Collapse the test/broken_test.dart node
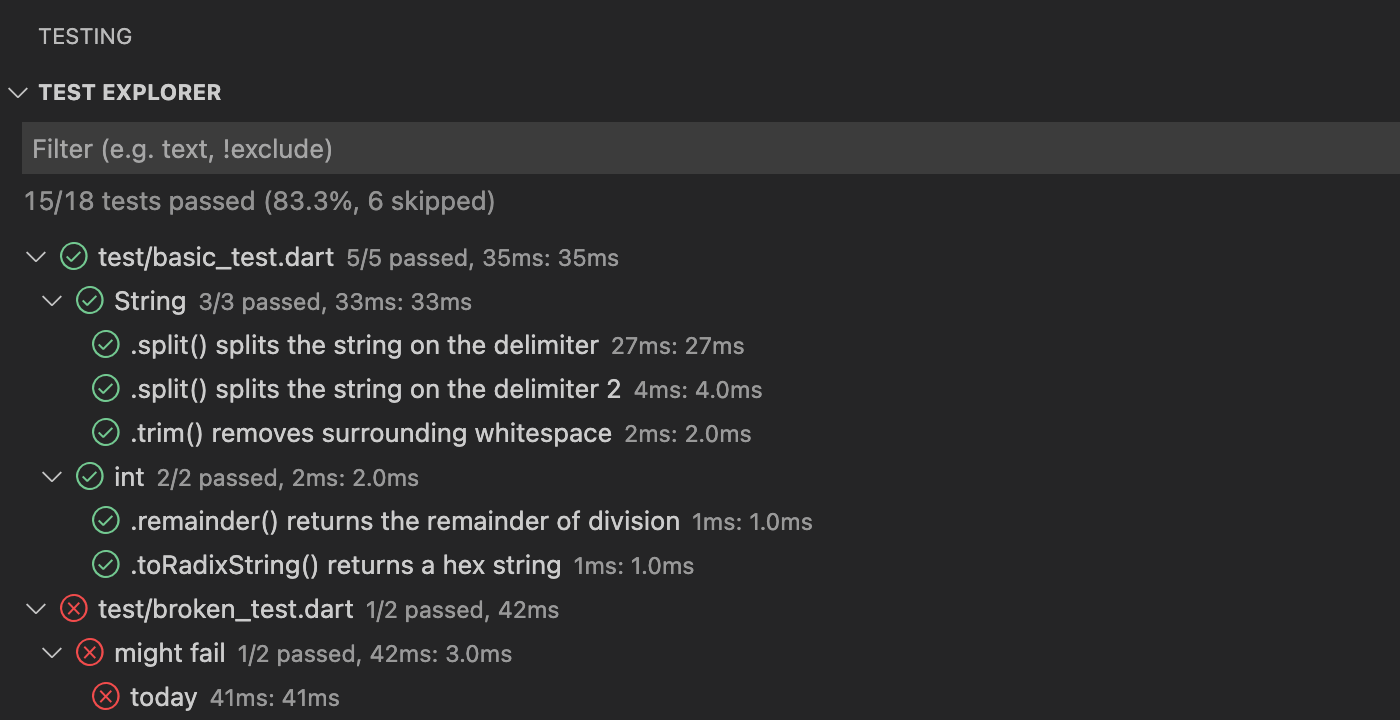This screenshot has width=1400, height=720. pyautogui.click(x=36, y=609)
